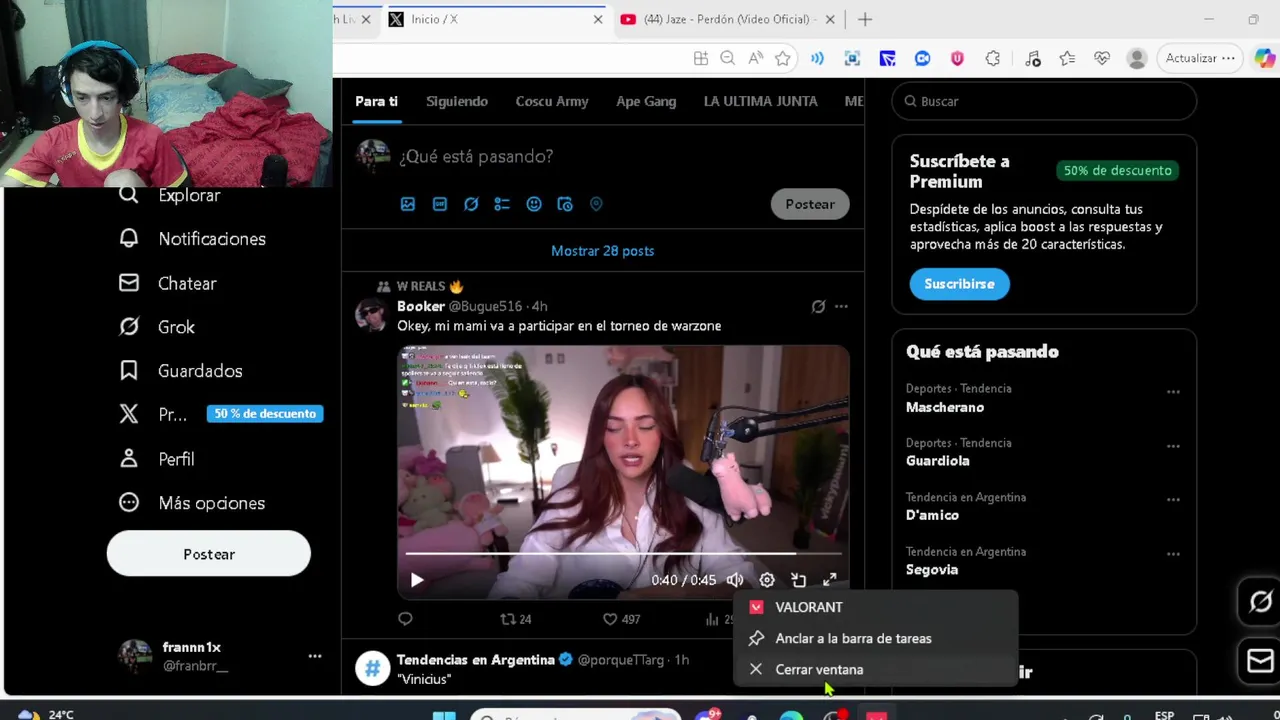Open video settings gear icon

tap(767, 580)
